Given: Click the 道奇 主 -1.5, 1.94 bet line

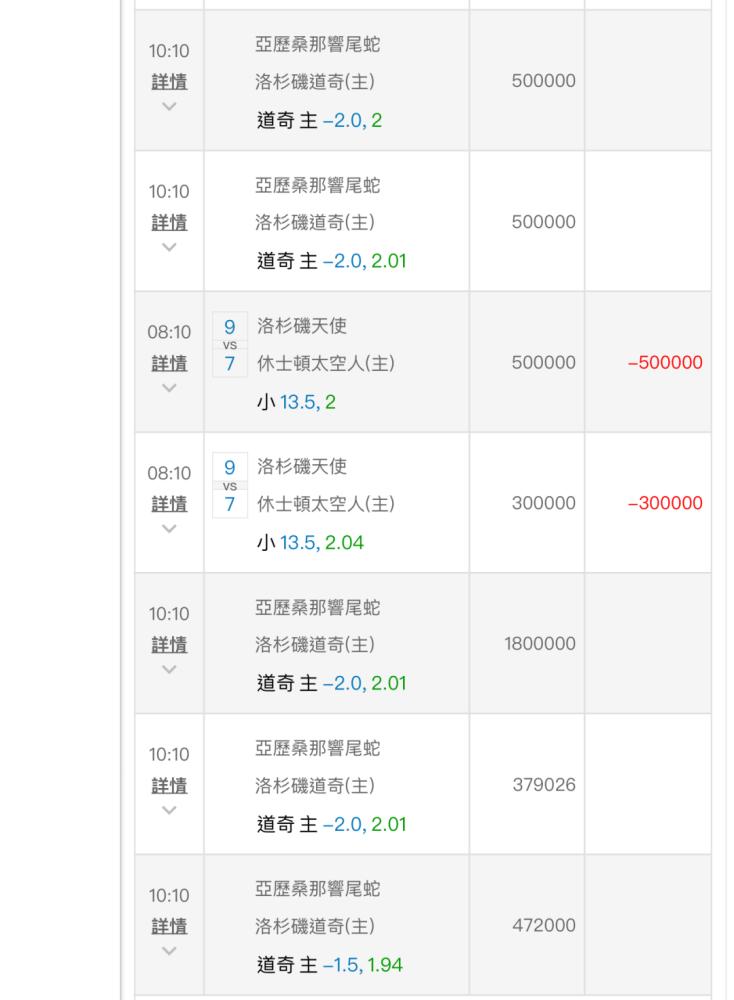Looking at the screenshot, I should pos(330,965).
